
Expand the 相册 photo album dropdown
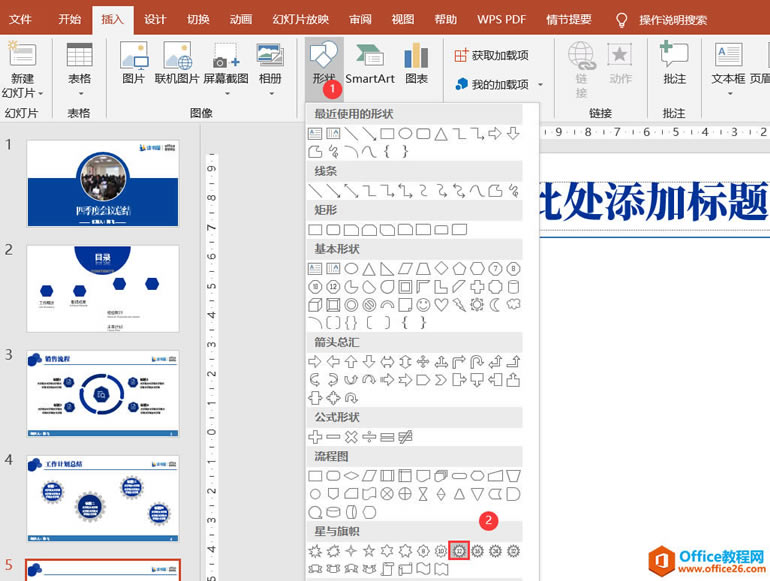(x=270, y=94)
